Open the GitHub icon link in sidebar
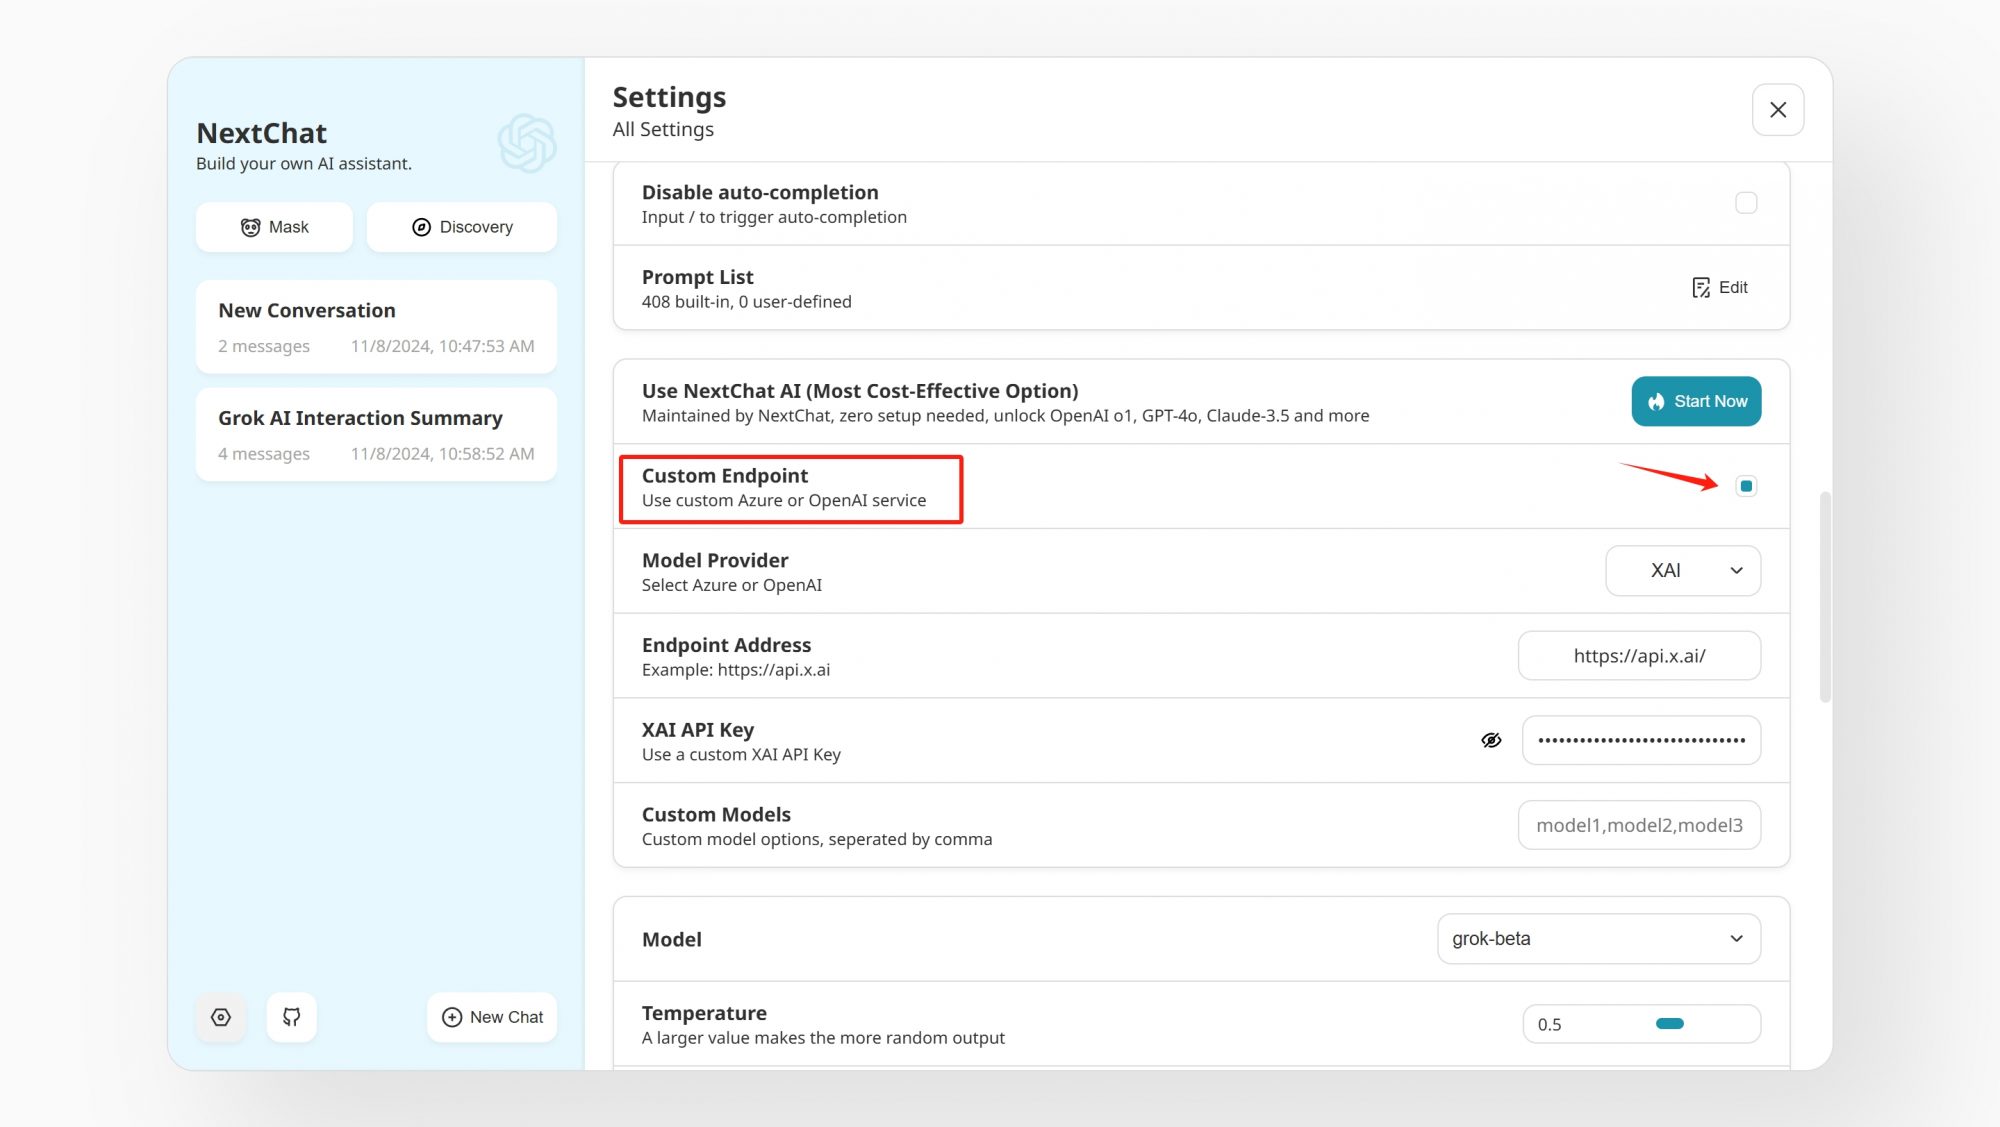The image size is (2000, 1127). 291,1017
